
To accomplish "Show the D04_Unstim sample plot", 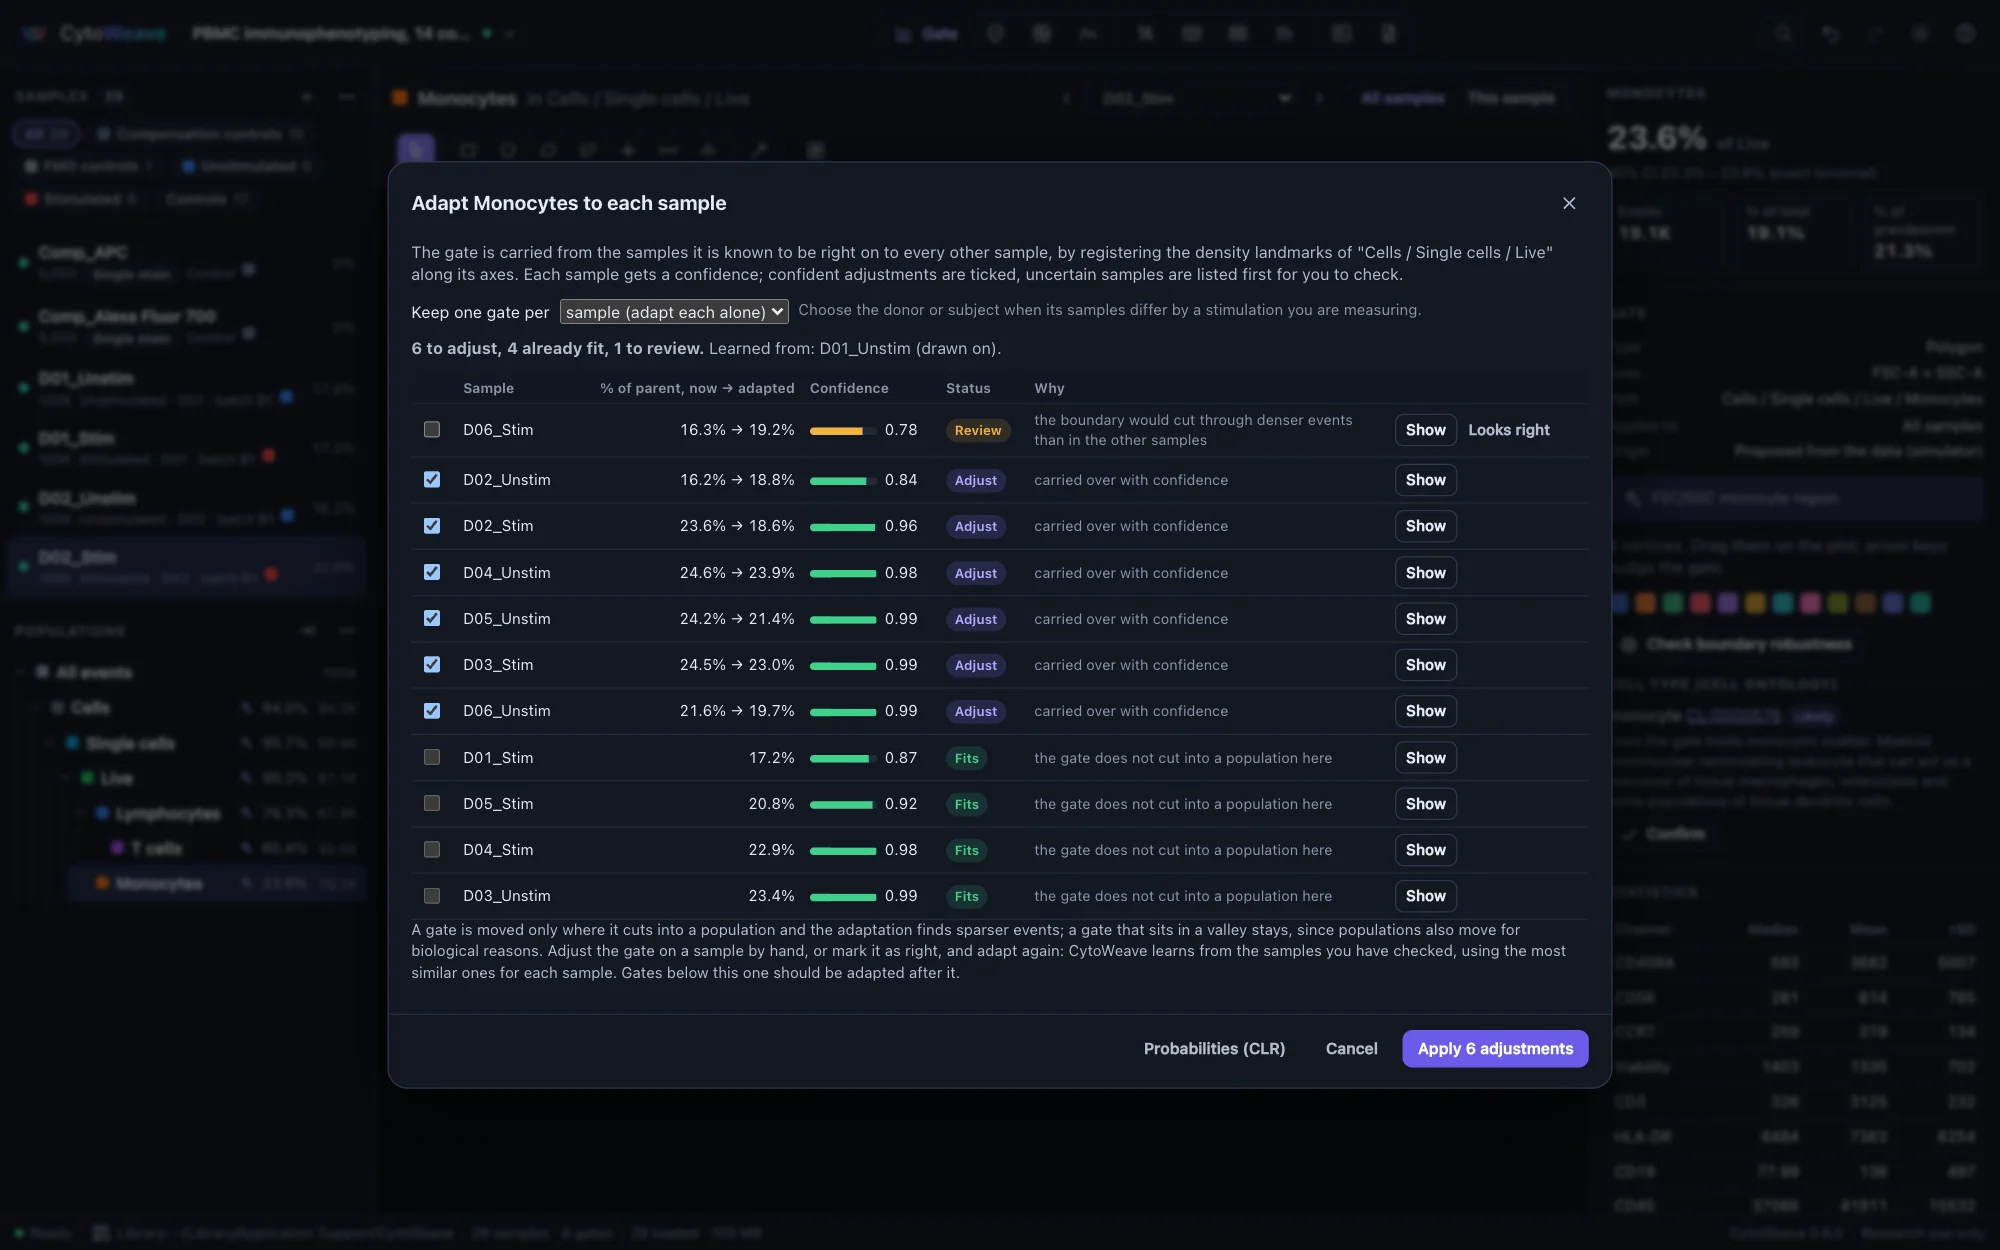I will point(1425,573).
